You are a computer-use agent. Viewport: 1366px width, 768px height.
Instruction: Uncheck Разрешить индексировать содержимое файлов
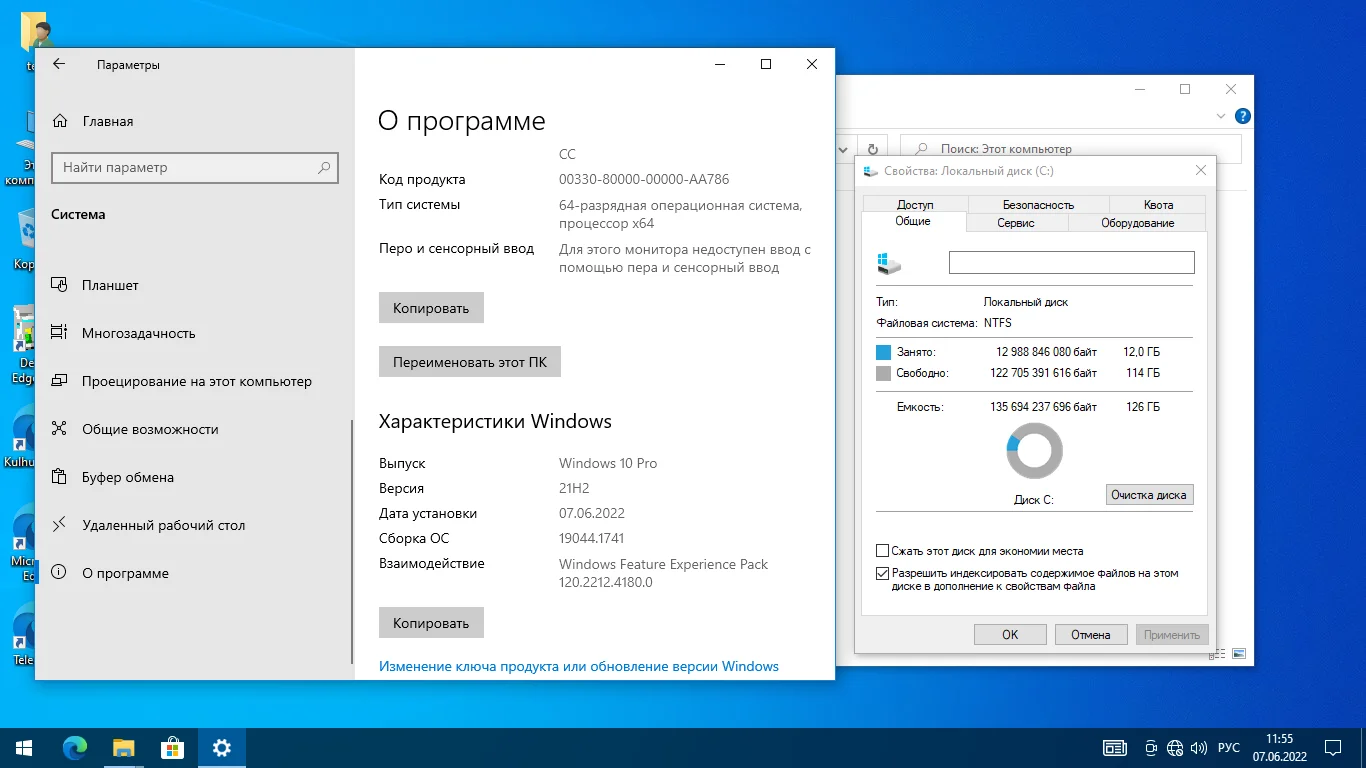[882, 574]
